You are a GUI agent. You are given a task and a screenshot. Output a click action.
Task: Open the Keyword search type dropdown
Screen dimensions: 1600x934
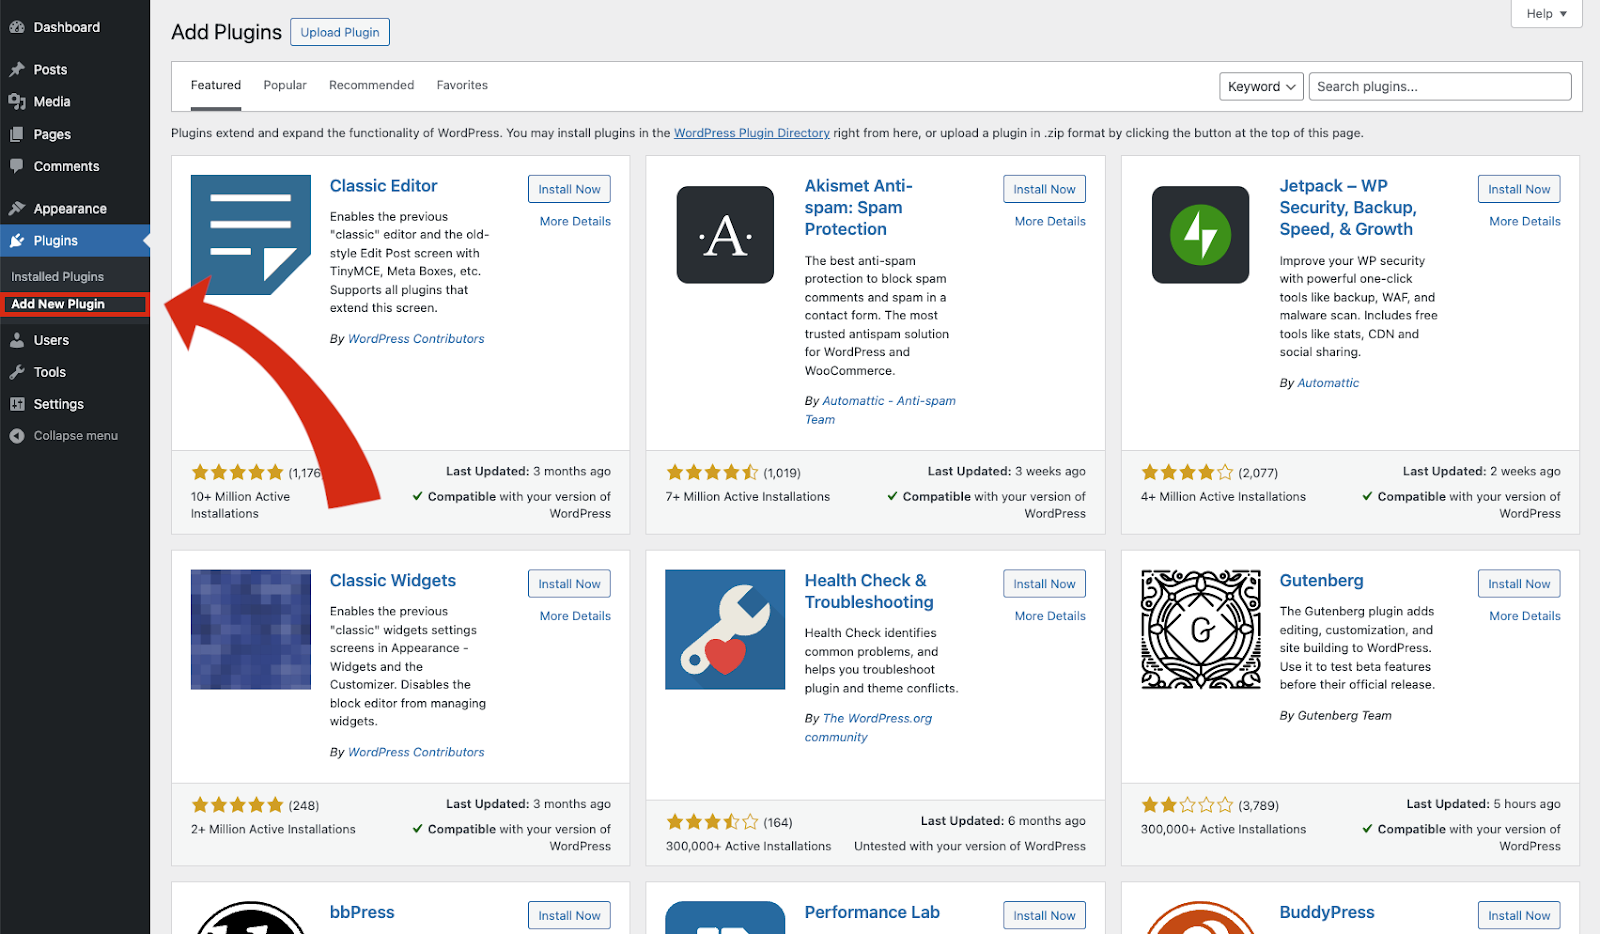(x=1261, y=87)
